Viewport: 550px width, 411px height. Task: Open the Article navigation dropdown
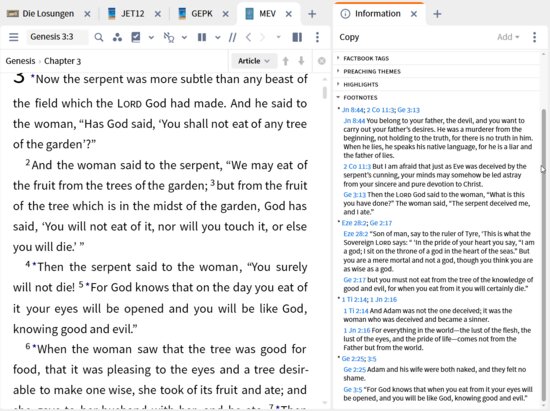(x=254, y=61)
